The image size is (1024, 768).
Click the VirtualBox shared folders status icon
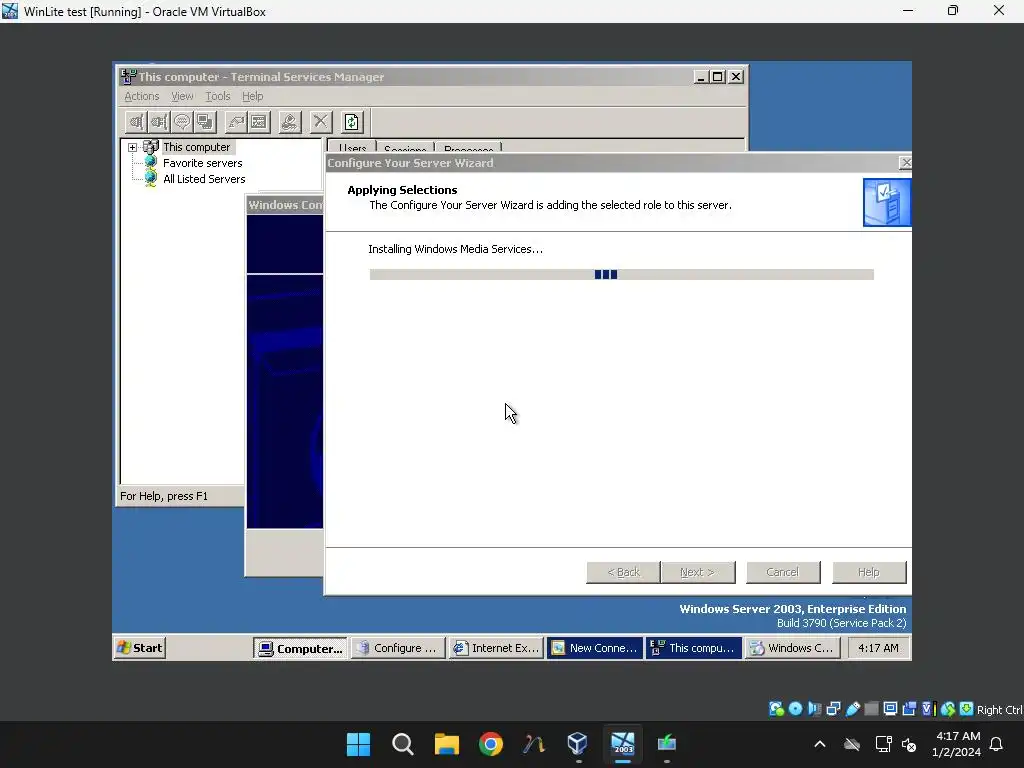[x=871, y=709]
